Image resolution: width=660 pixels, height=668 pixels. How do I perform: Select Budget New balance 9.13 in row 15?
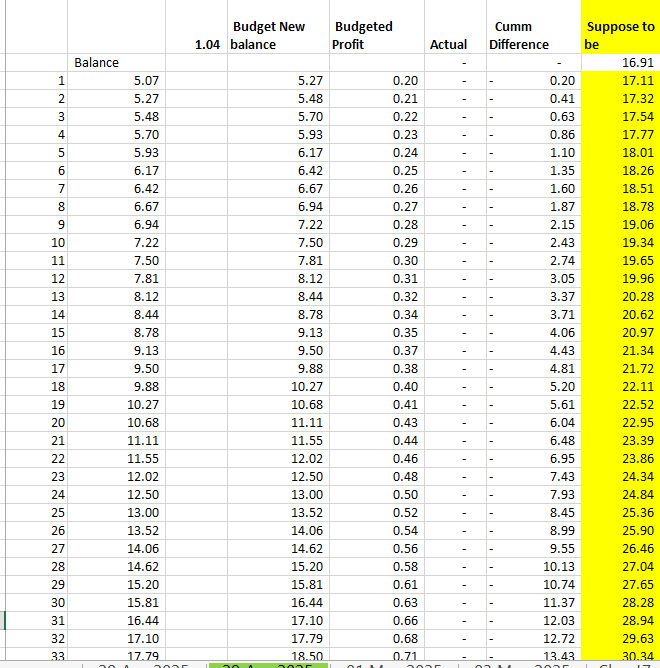tap(278, 333)
